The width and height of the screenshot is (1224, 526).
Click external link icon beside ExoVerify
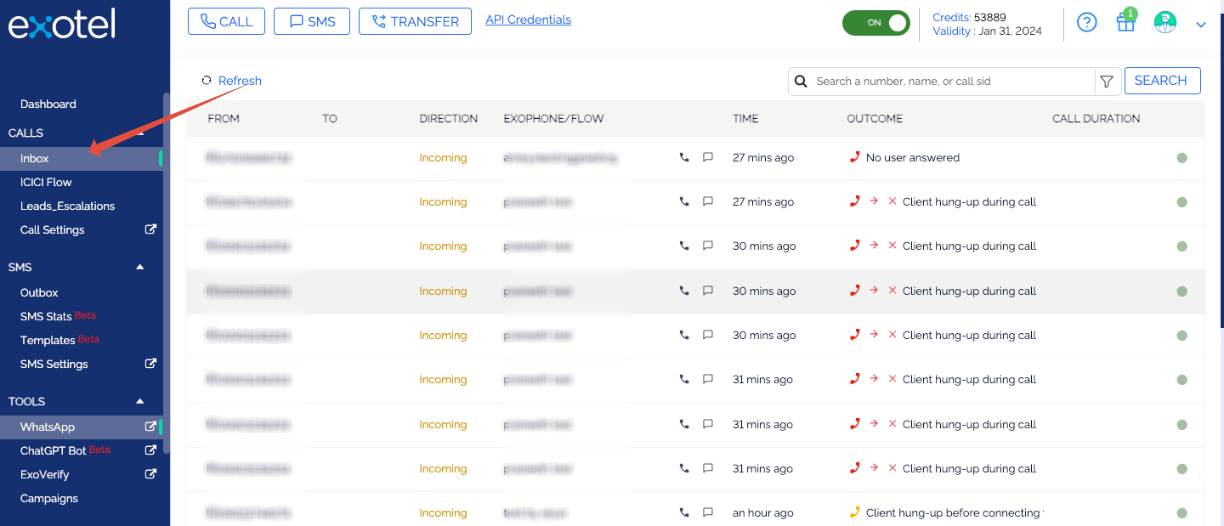150,473
